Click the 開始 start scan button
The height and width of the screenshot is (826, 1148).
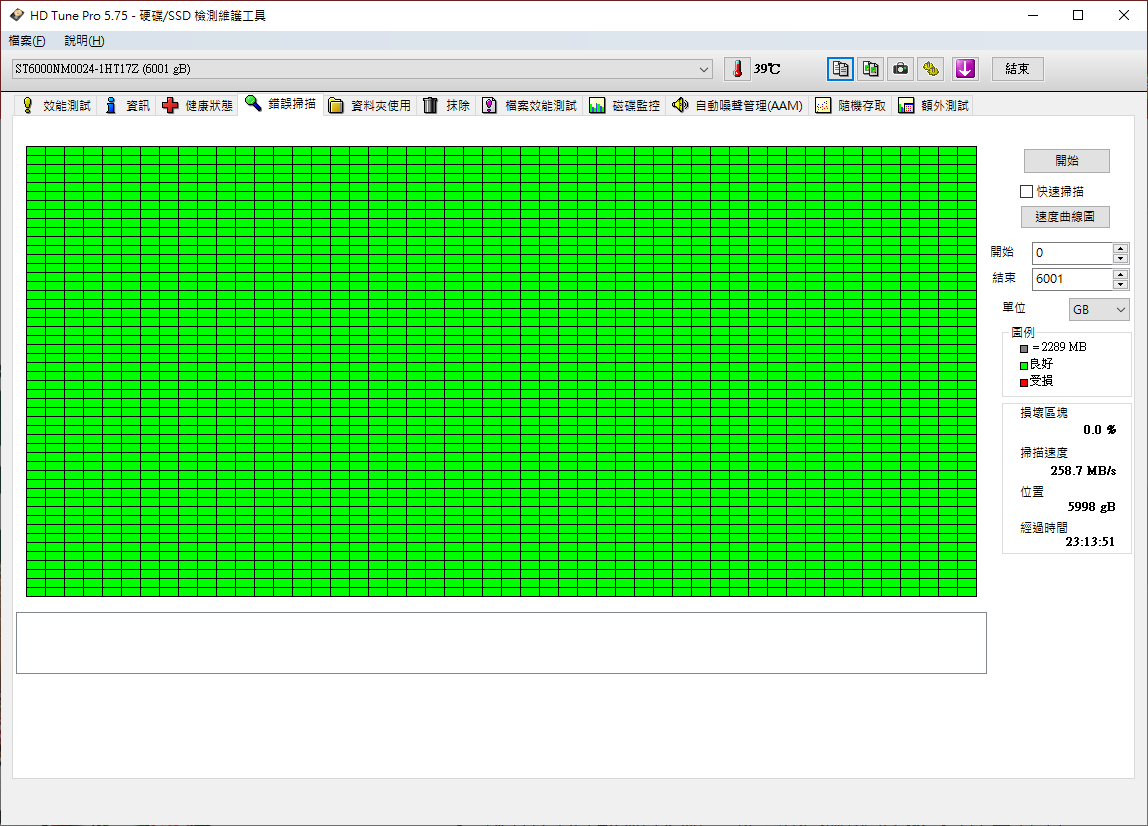[x=1066, y=161]
